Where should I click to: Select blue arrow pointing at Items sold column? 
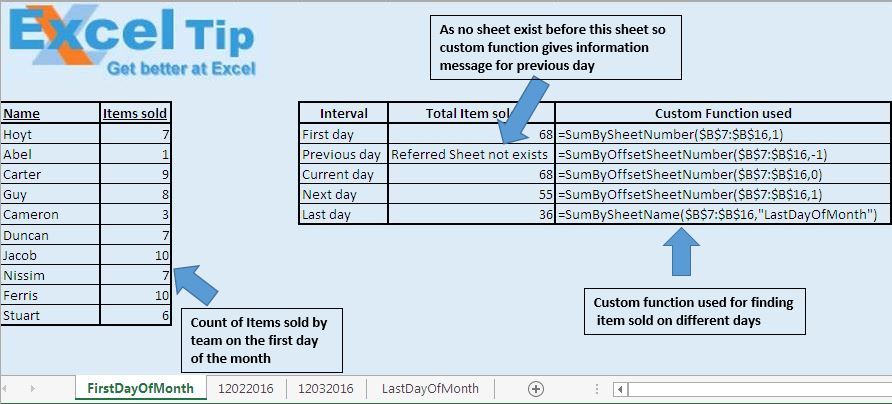click(196, 283)
